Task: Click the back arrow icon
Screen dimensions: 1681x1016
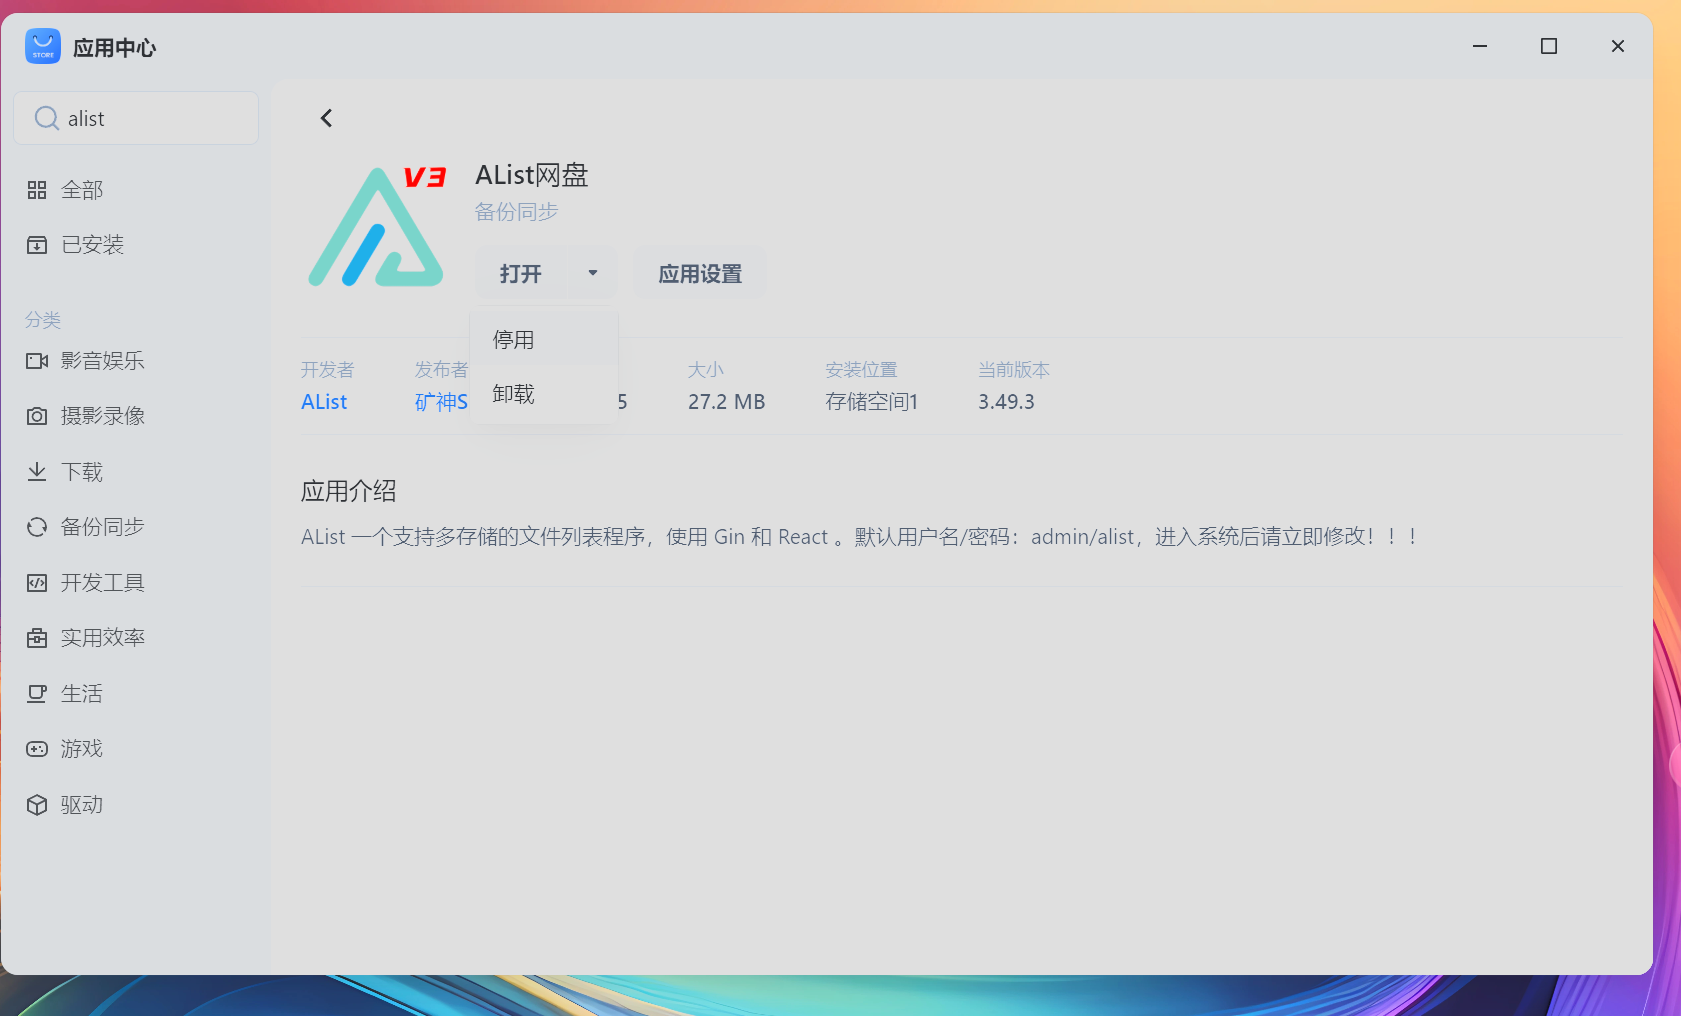Action: [326, 118]
